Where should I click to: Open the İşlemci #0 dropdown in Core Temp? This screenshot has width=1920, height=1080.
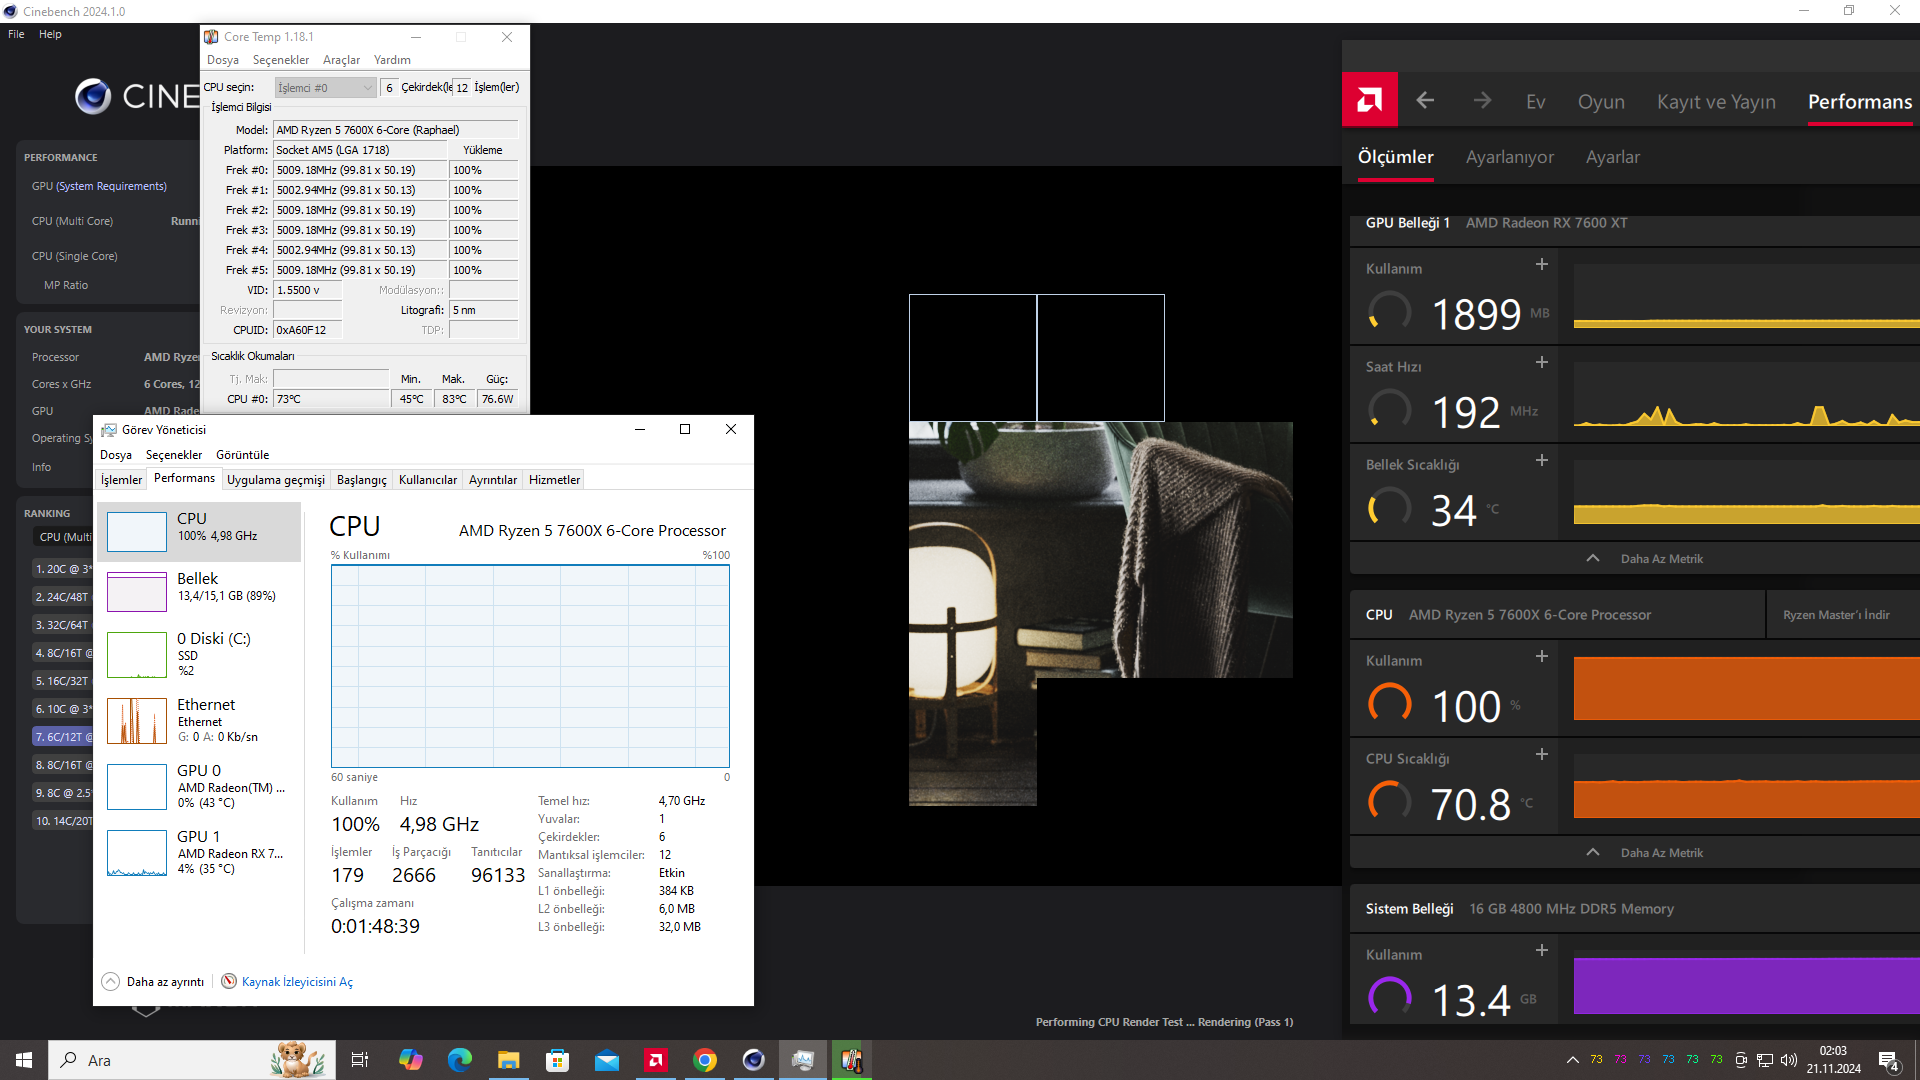(x=325, y=88)
